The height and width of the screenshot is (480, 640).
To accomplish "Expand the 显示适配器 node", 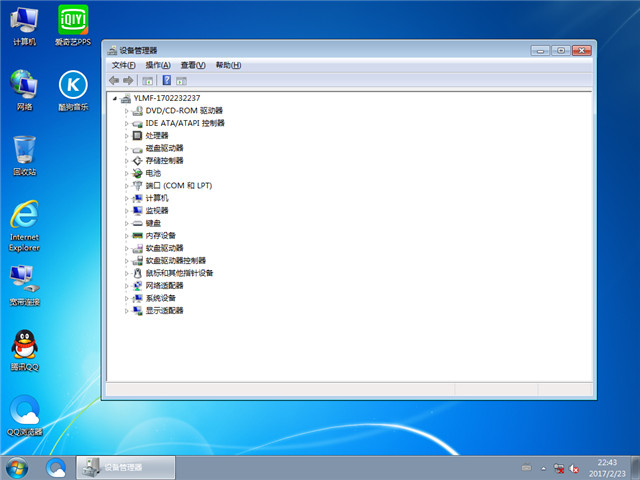I will click(127, 311).
